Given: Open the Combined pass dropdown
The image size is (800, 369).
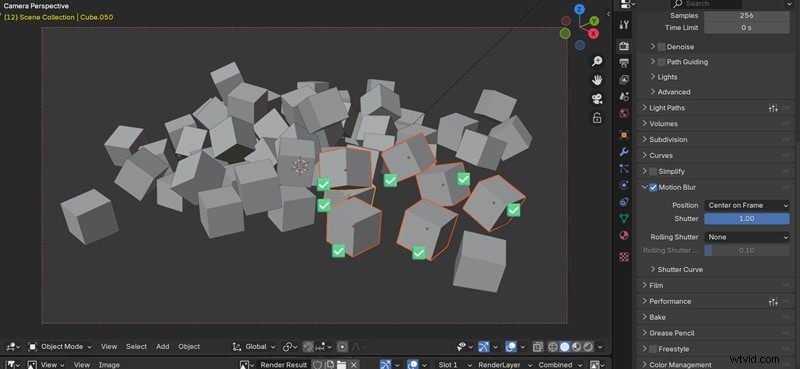Looking at the screenshot, I should 559,364.
